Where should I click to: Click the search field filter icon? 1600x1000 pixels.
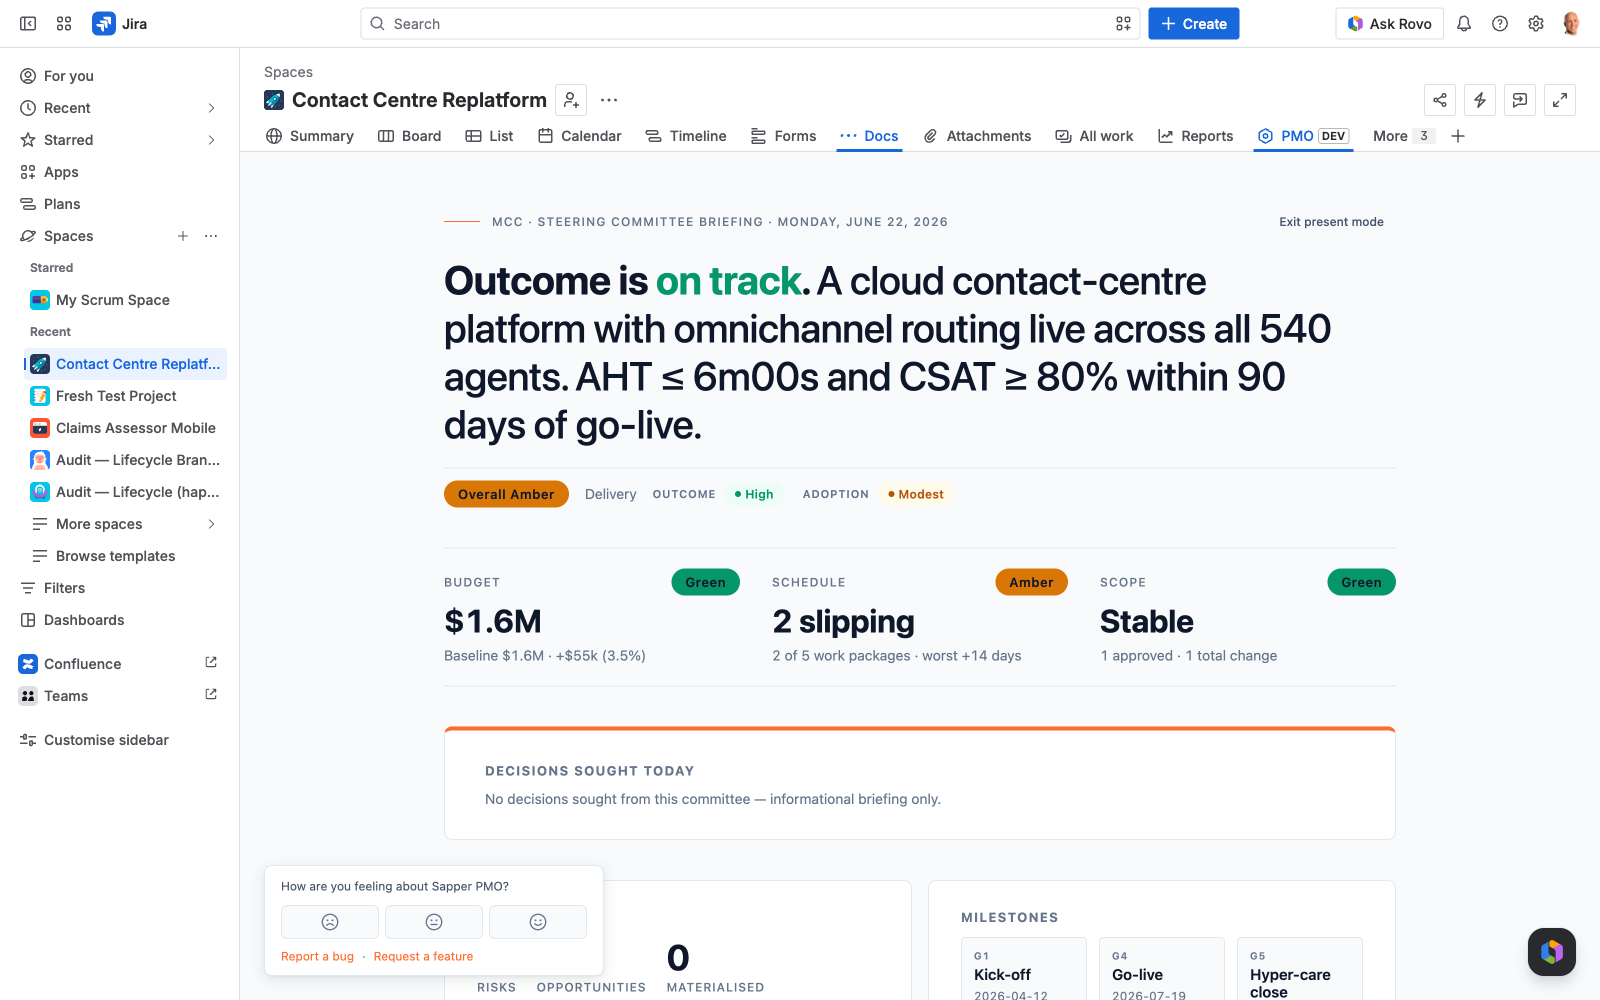pyautogui.click(x=1123, y=24)
